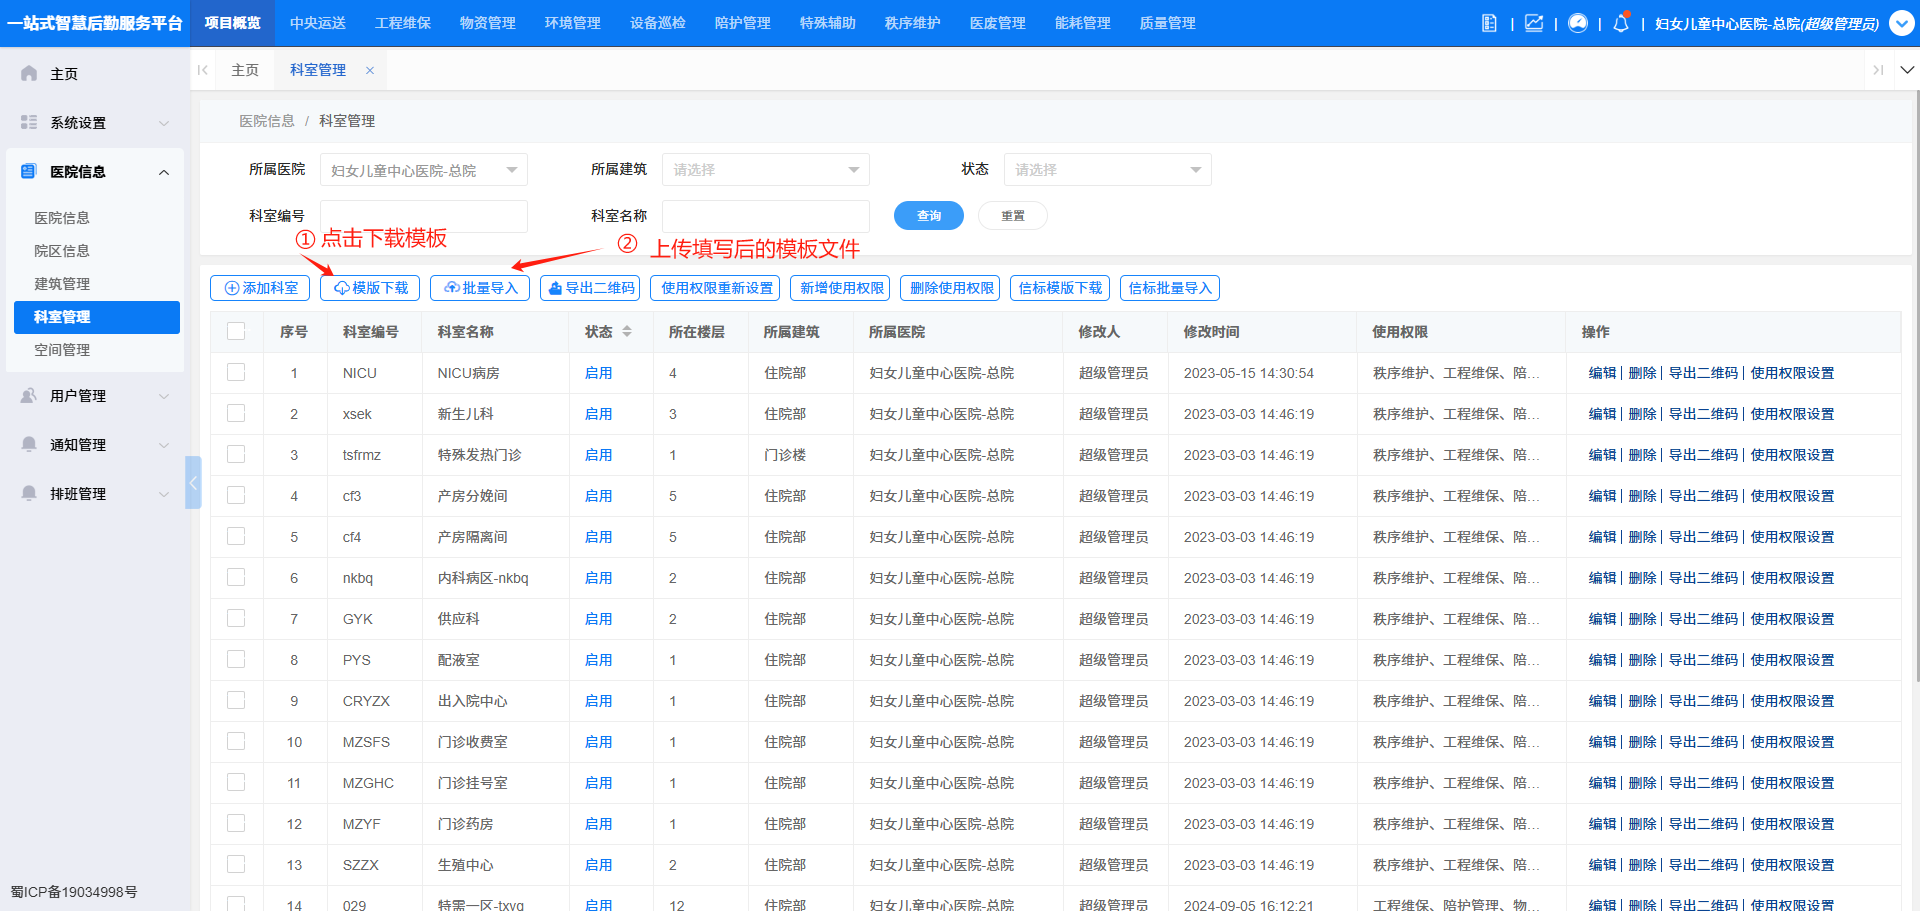Image resolution: width=1920 pixels, height=911 pixels.
Task: Open the 工程维保 top menu
Action: [x=403, y=23]
